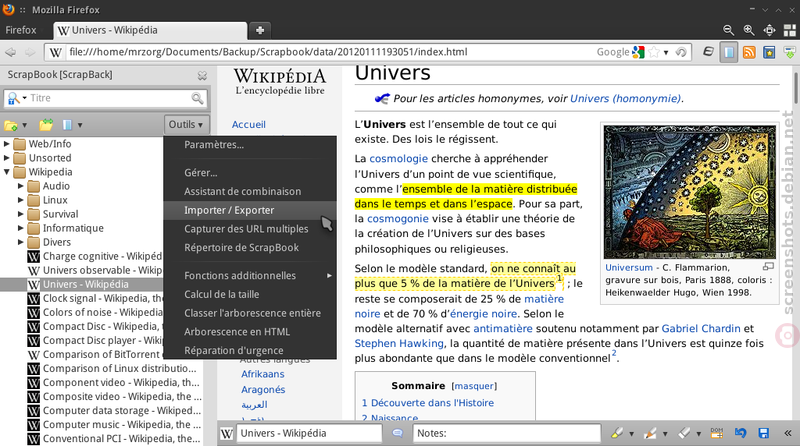Expand the Survival folder arrow
The image size is (800, 446).
pyautogui.click(x=21, y=214)
